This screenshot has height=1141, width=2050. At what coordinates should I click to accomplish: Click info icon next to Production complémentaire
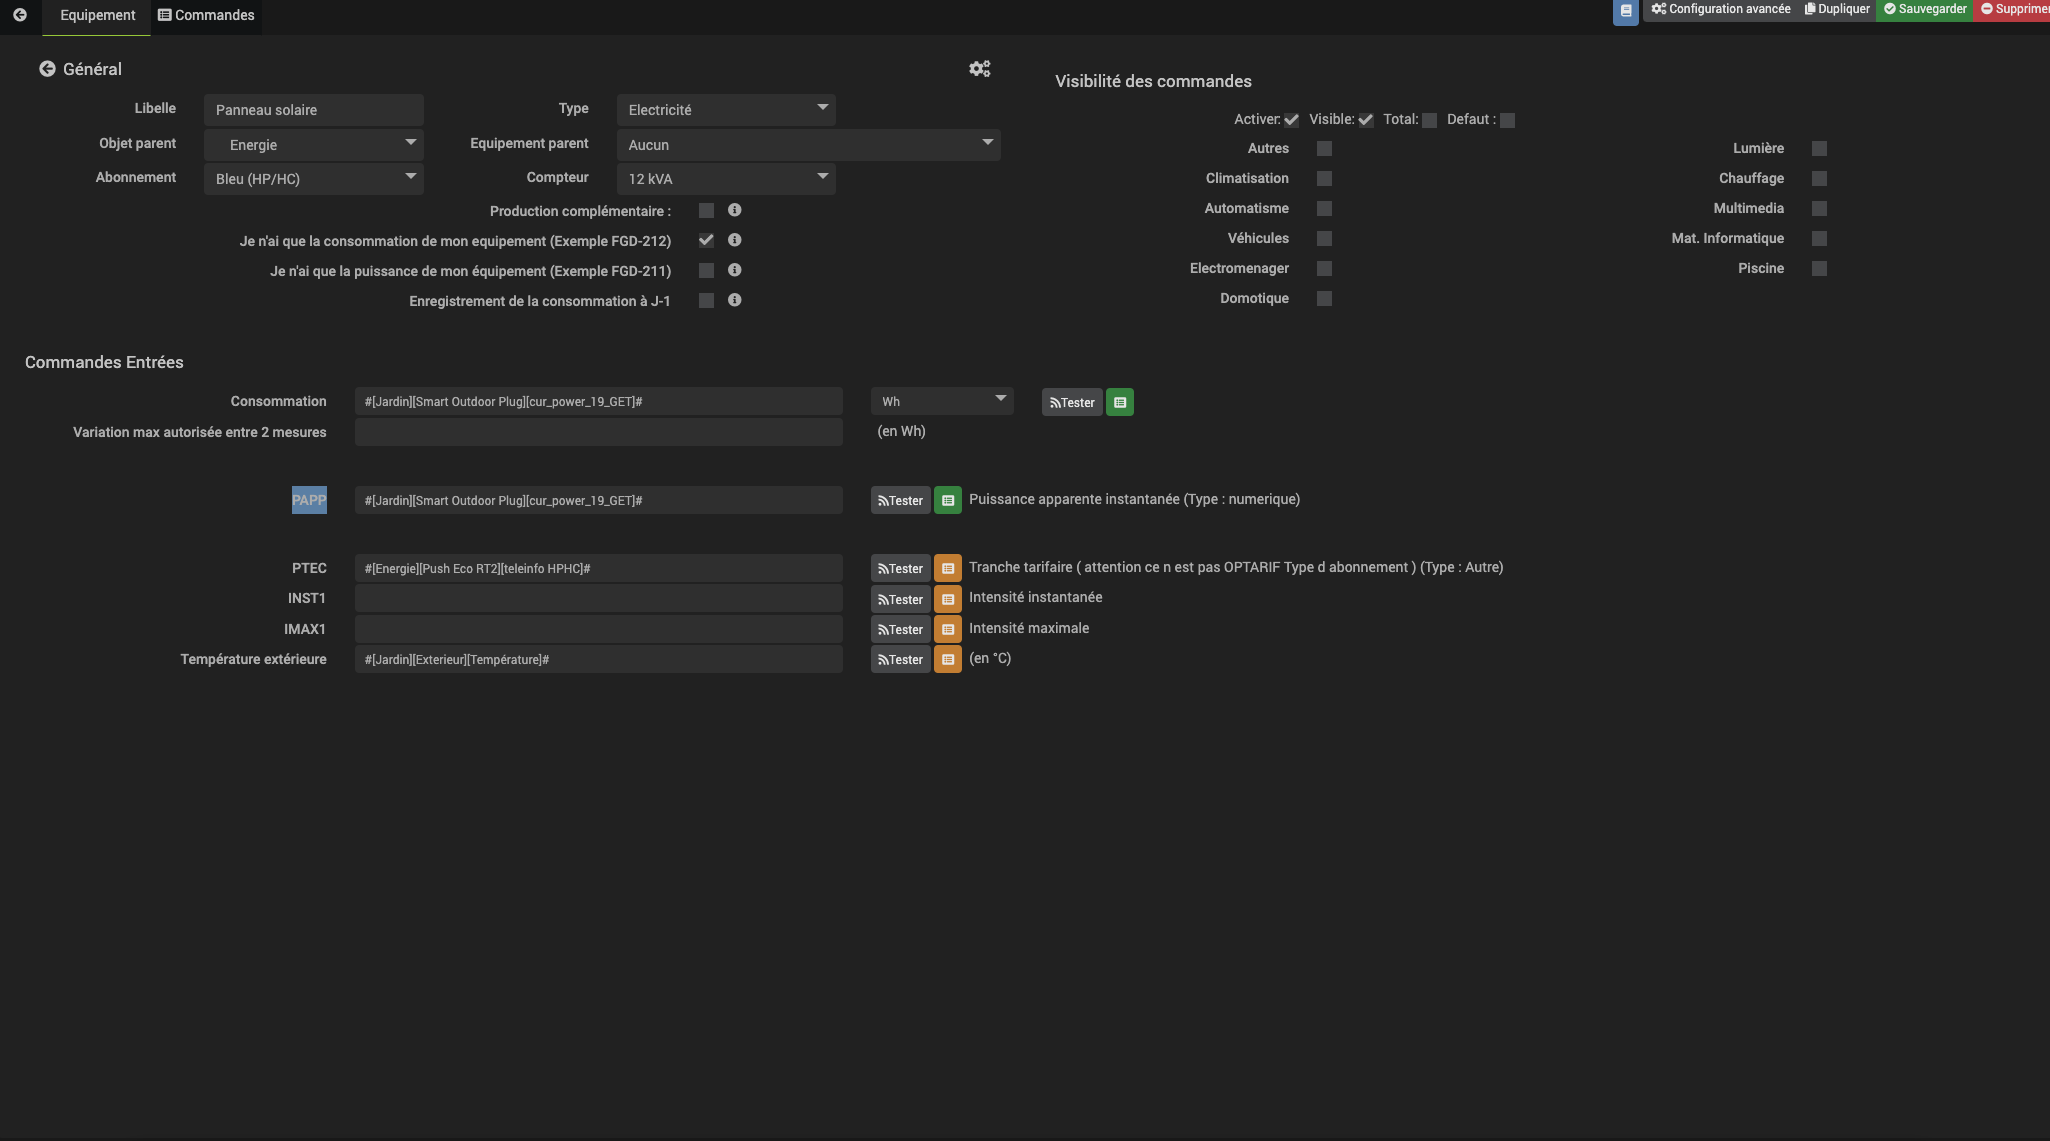734,210
